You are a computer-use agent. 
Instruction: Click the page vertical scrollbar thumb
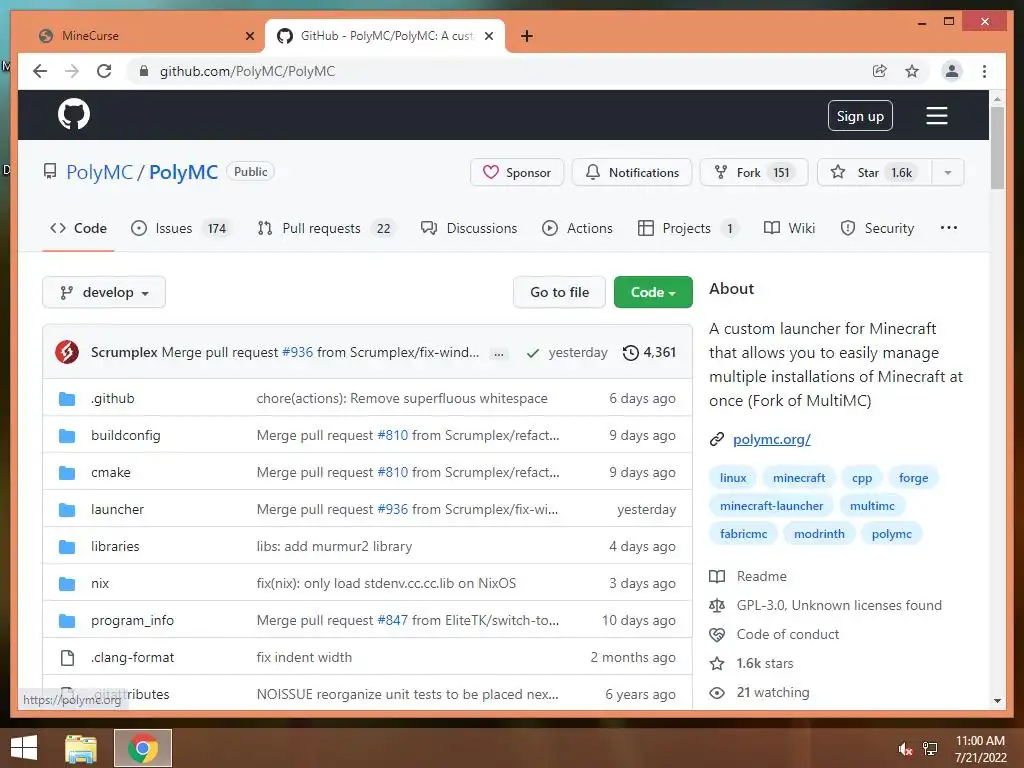[997, 148]
